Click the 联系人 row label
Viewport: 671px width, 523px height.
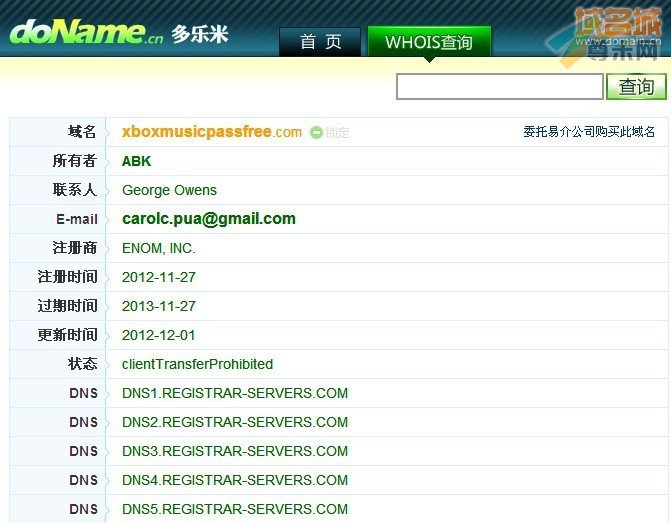pos(74,190)
